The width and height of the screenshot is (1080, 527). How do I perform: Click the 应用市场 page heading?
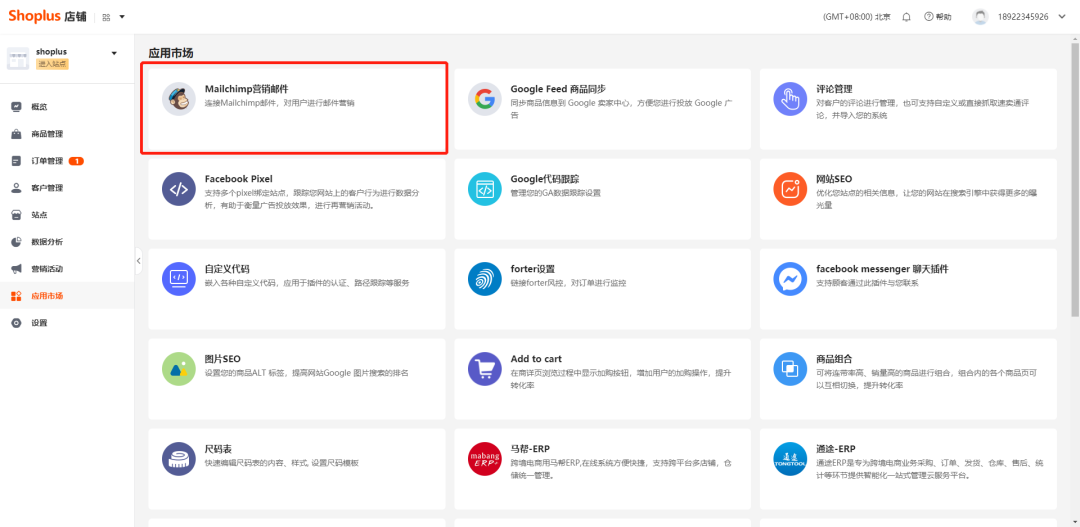tap(171, 52)
